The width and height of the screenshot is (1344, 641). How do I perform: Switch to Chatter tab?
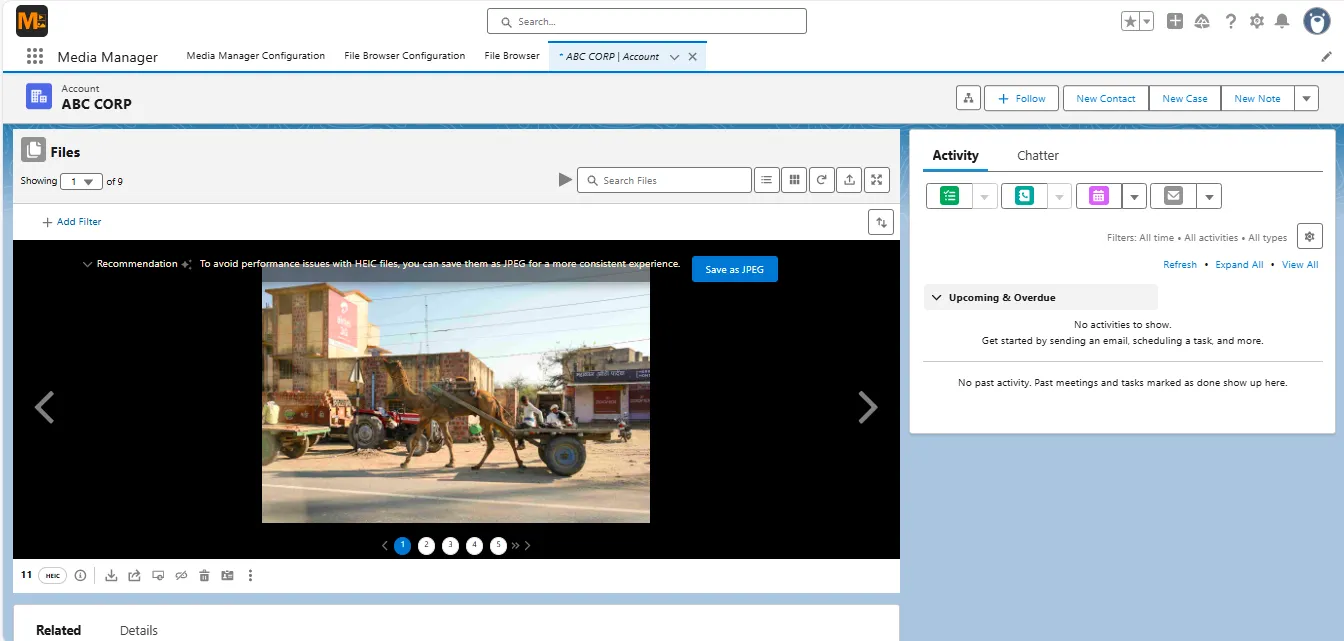pyautogui.click(x=1038, y=155)
